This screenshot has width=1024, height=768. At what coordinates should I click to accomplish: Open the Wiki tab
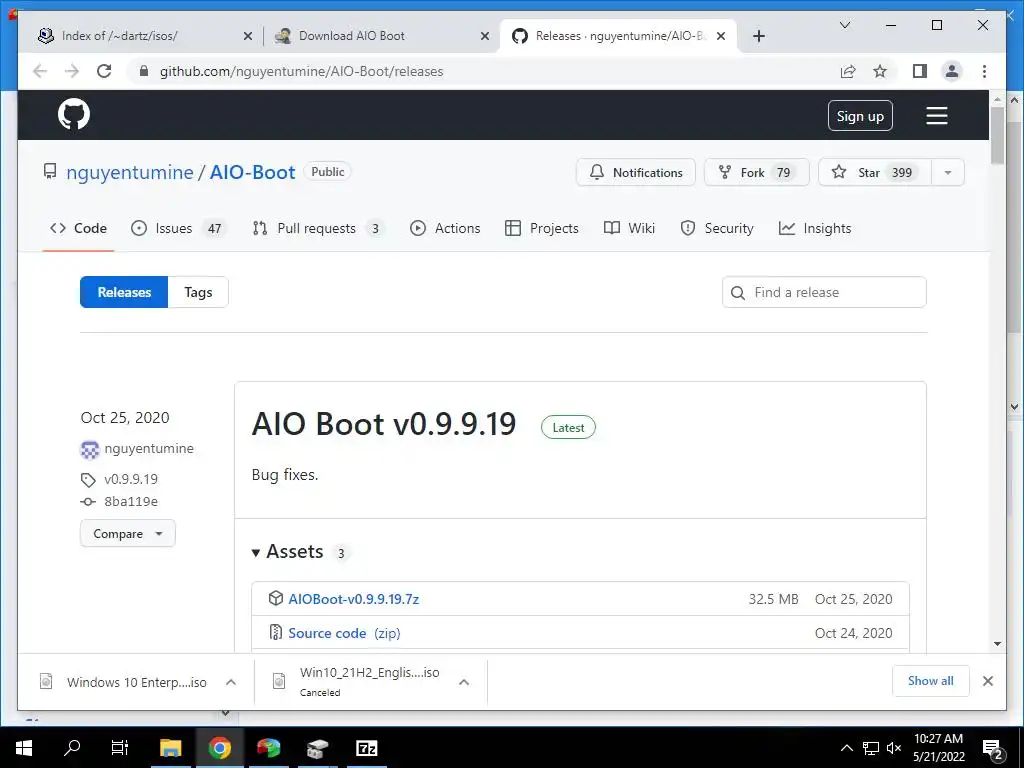pos(630,228)
